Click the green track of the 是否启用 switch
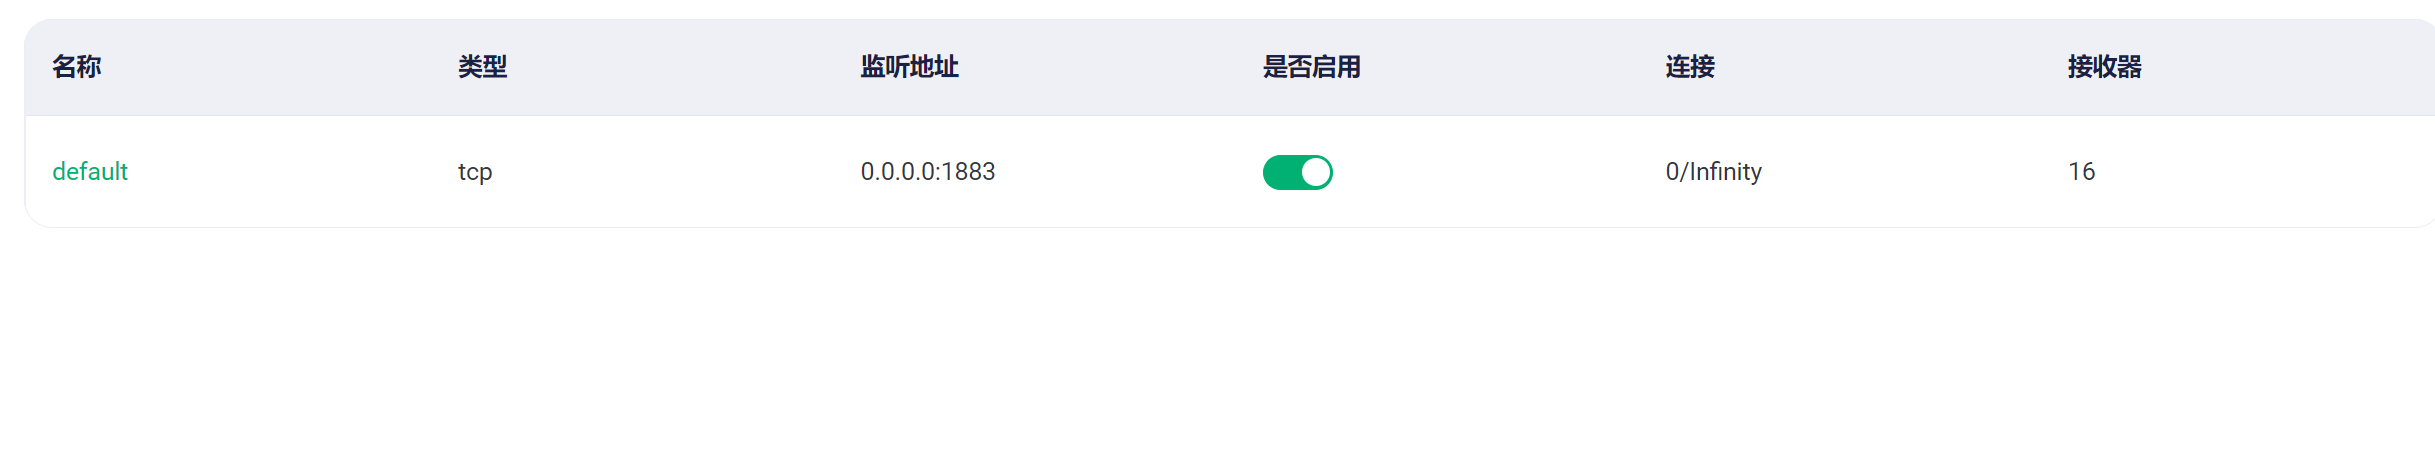This screenshot has width=2435, height=456. coord(1282,172)
